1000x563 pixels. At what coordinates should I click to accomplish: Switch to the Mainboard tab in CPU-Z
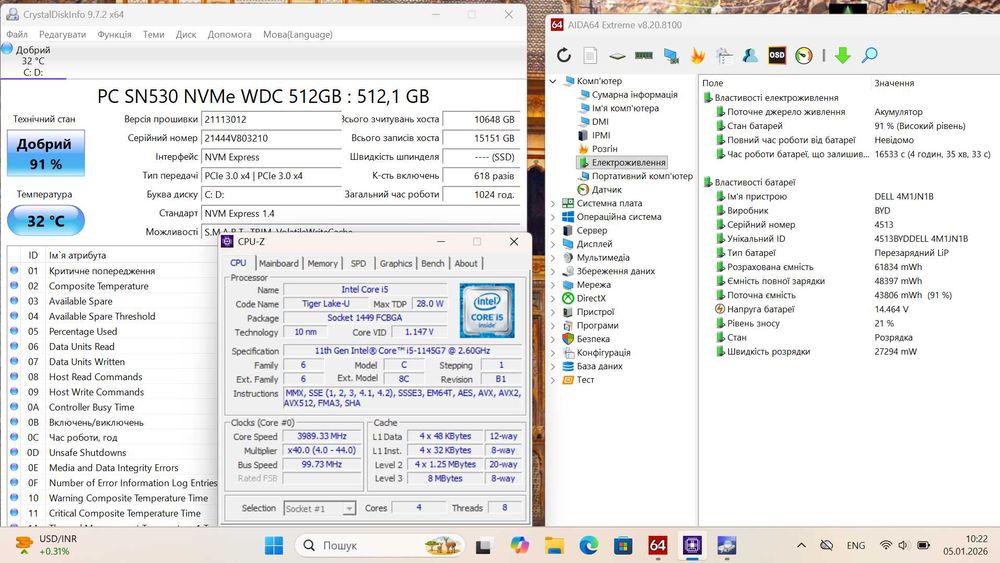[279, 263]
